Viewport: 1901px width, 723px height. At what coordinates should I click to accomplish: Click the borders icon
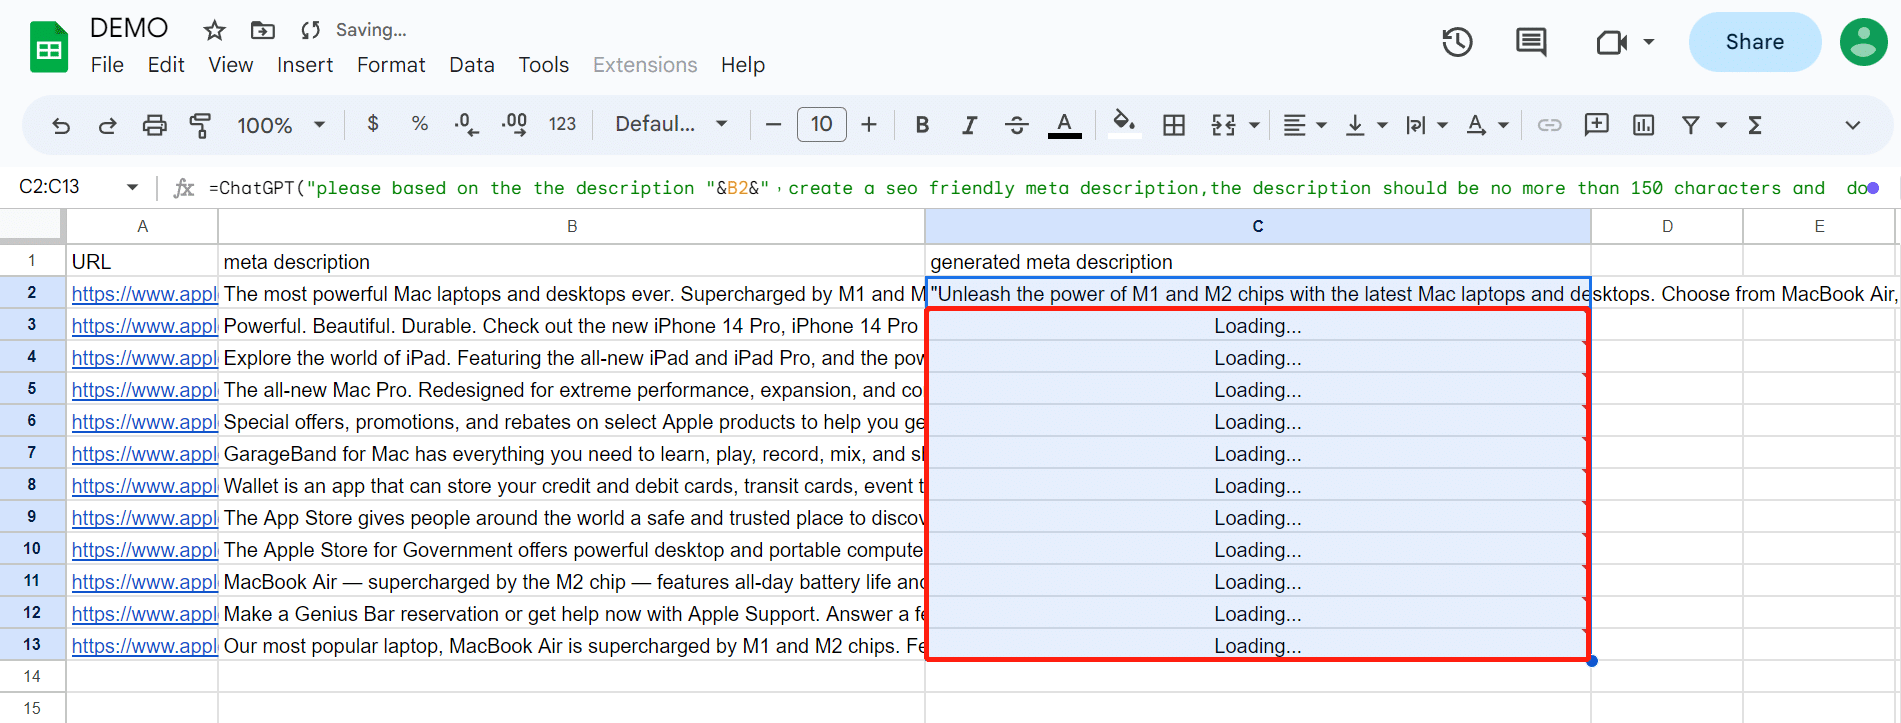click(x=1174, y=125)
